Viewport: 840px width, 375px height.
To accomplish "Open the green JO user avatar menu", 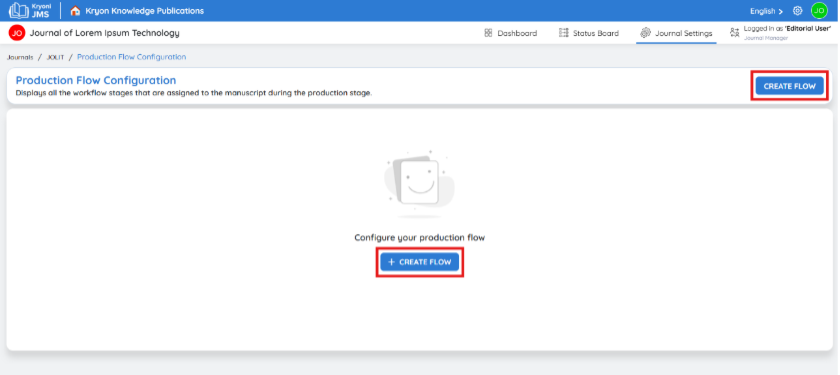I will coord(819,11).
